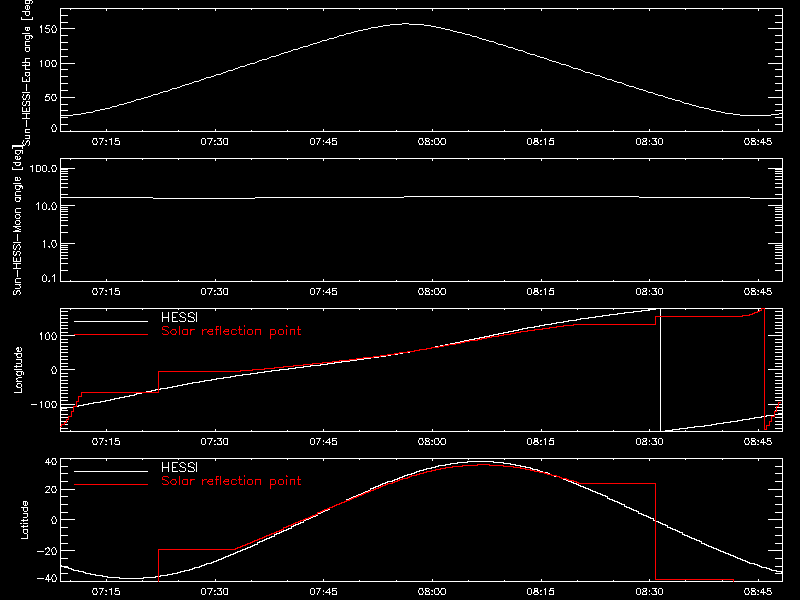Image resolution: width=800 pixels, height=600 pixels.
Task: Click 08:15 tick under Sun-HESSI-Earth plot
Action: (540, 142)
